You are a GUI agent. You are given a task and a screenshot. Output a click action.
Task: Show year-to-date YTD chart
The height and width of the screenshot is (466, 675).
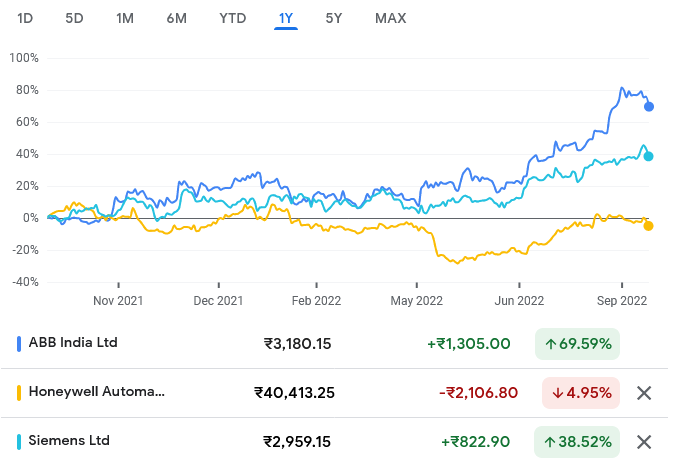pos(232,18)
